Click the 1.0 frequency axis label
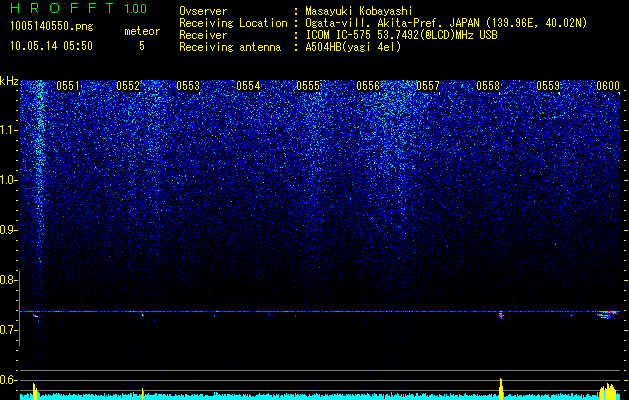The height and width of the screenshot is (400, 629). pos(9,180)
